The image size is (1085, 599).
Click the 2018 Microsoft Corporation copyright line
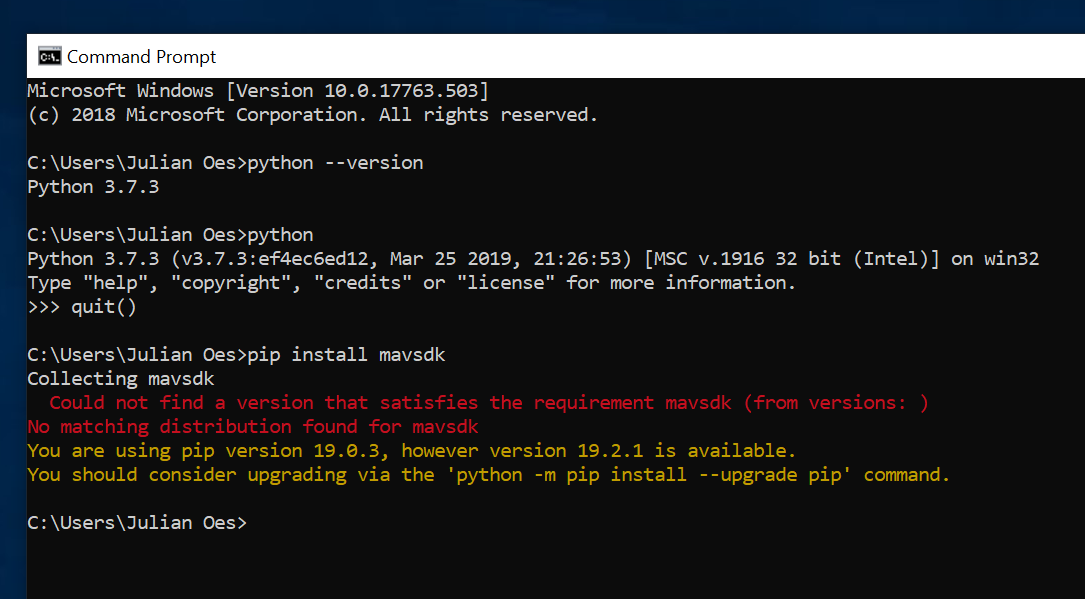pos(310,114)
